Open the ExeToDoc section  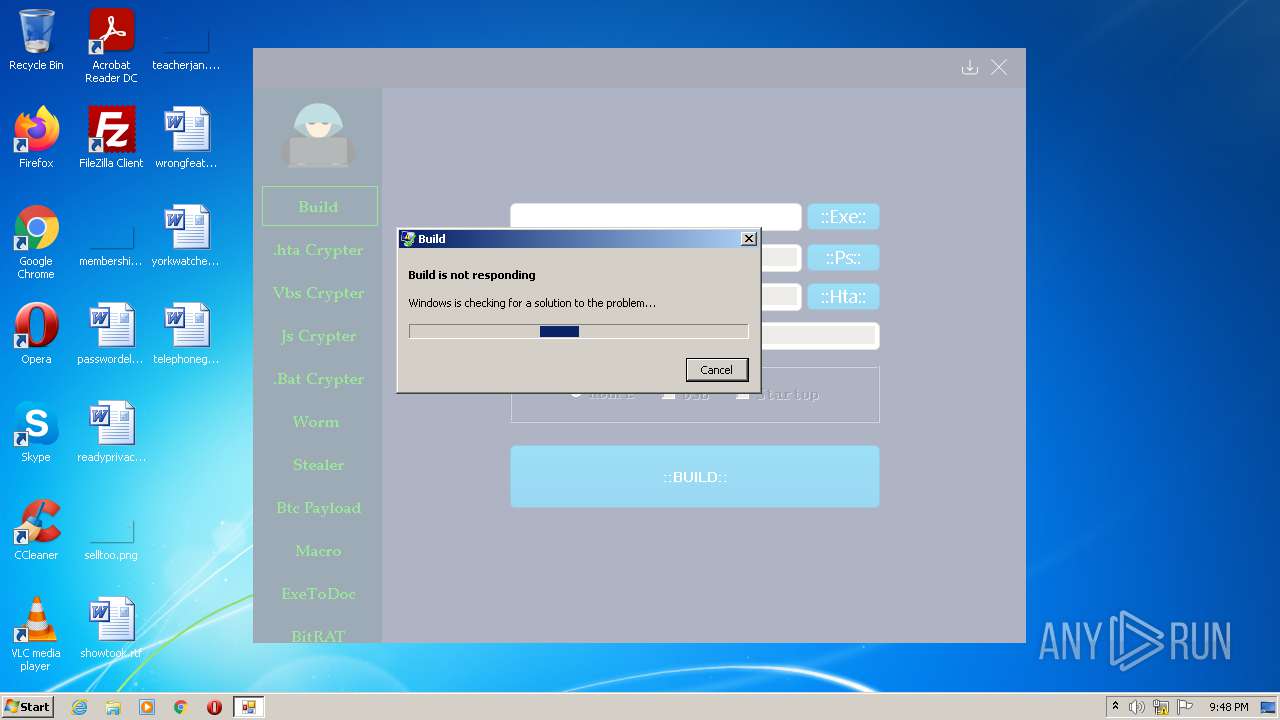point(319,594)
